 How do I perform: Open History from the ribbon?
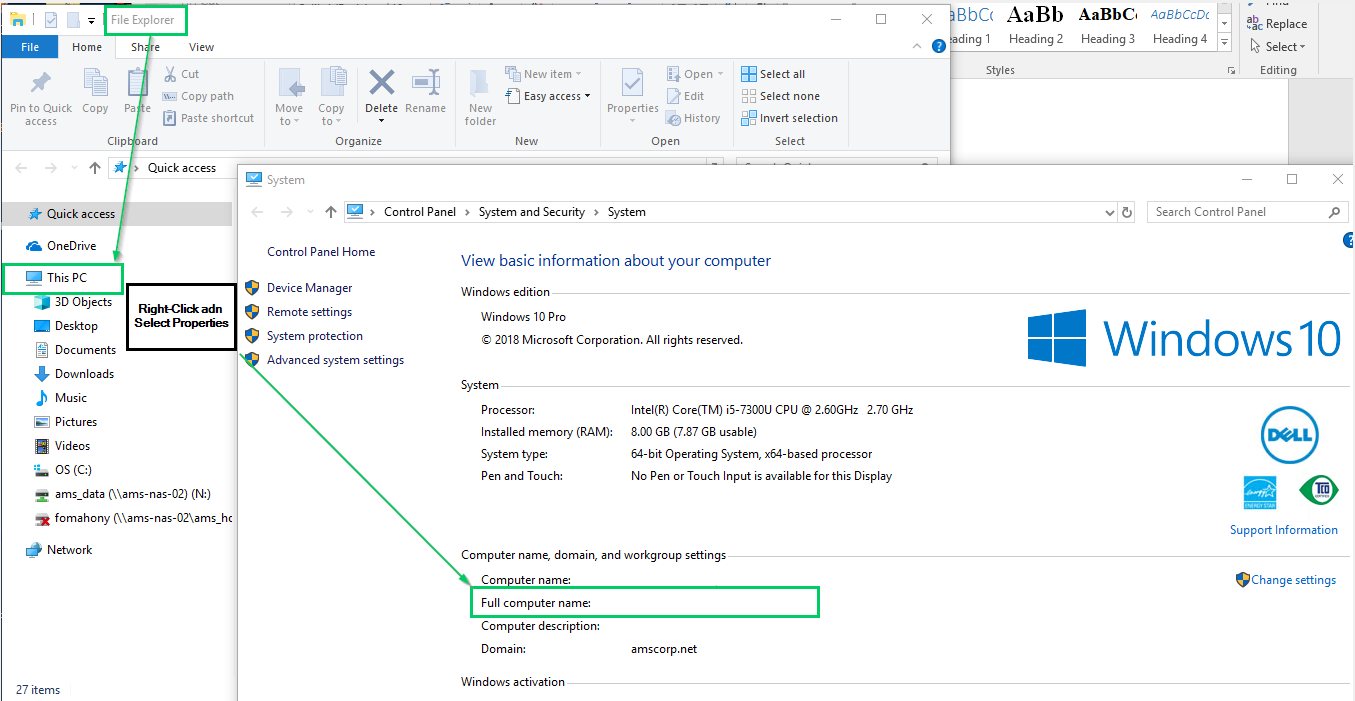point(693,118)
